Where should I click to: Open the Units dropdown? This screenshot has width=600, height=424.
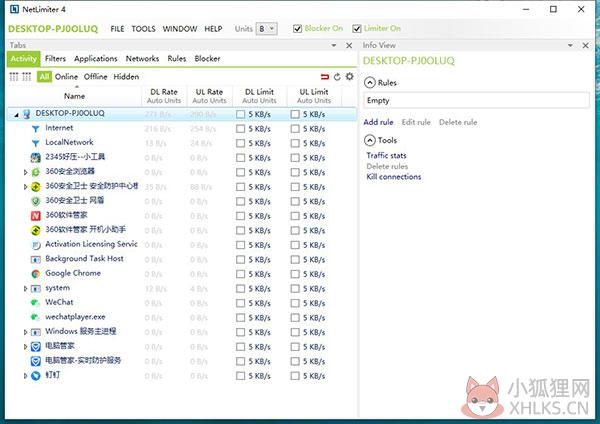(x=266, y=29)
